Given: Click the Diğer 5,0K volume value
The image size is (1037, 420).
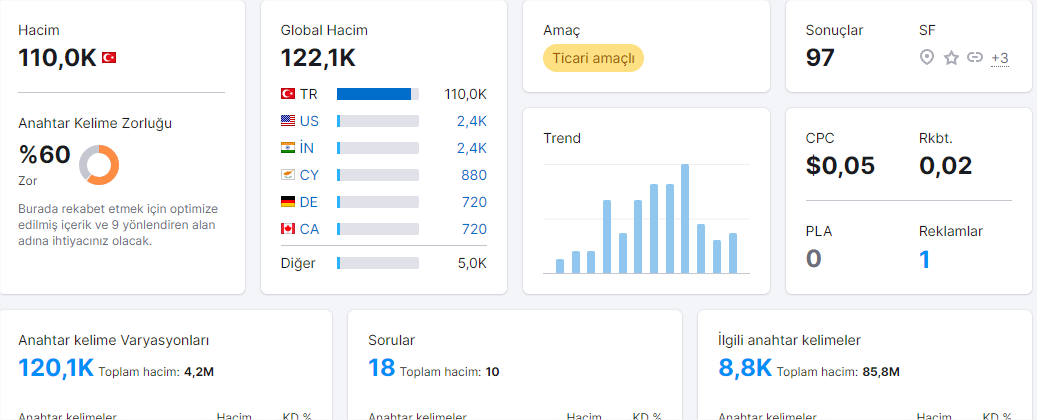Looking at the screenshot, I should click(472, 263).
